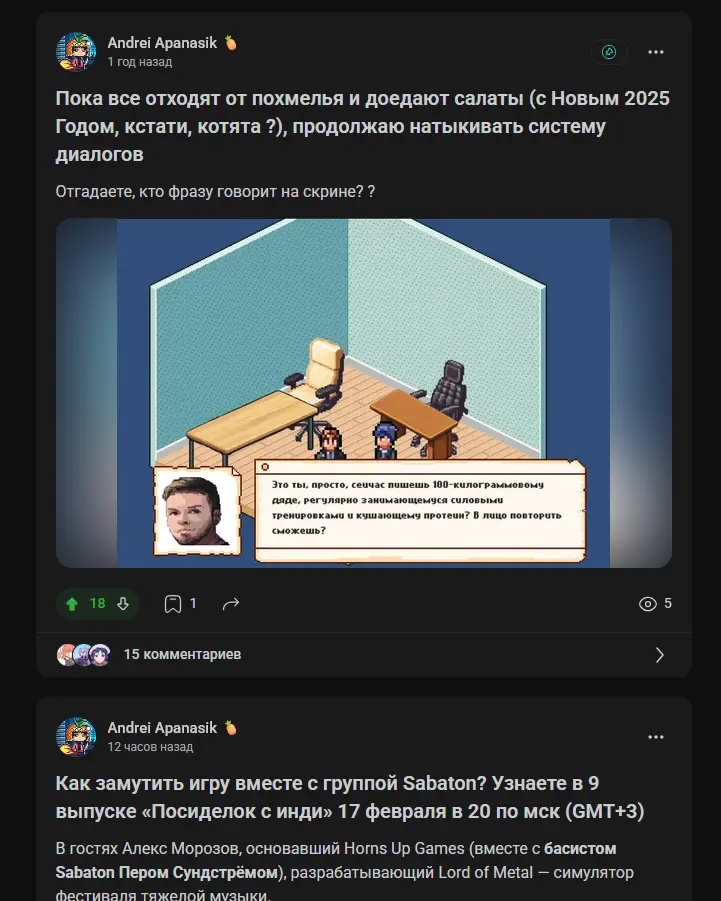The height and width of the screenshot is (901, 721).
Task: Open the 15 комментариев link
Action: click(182, 654)
